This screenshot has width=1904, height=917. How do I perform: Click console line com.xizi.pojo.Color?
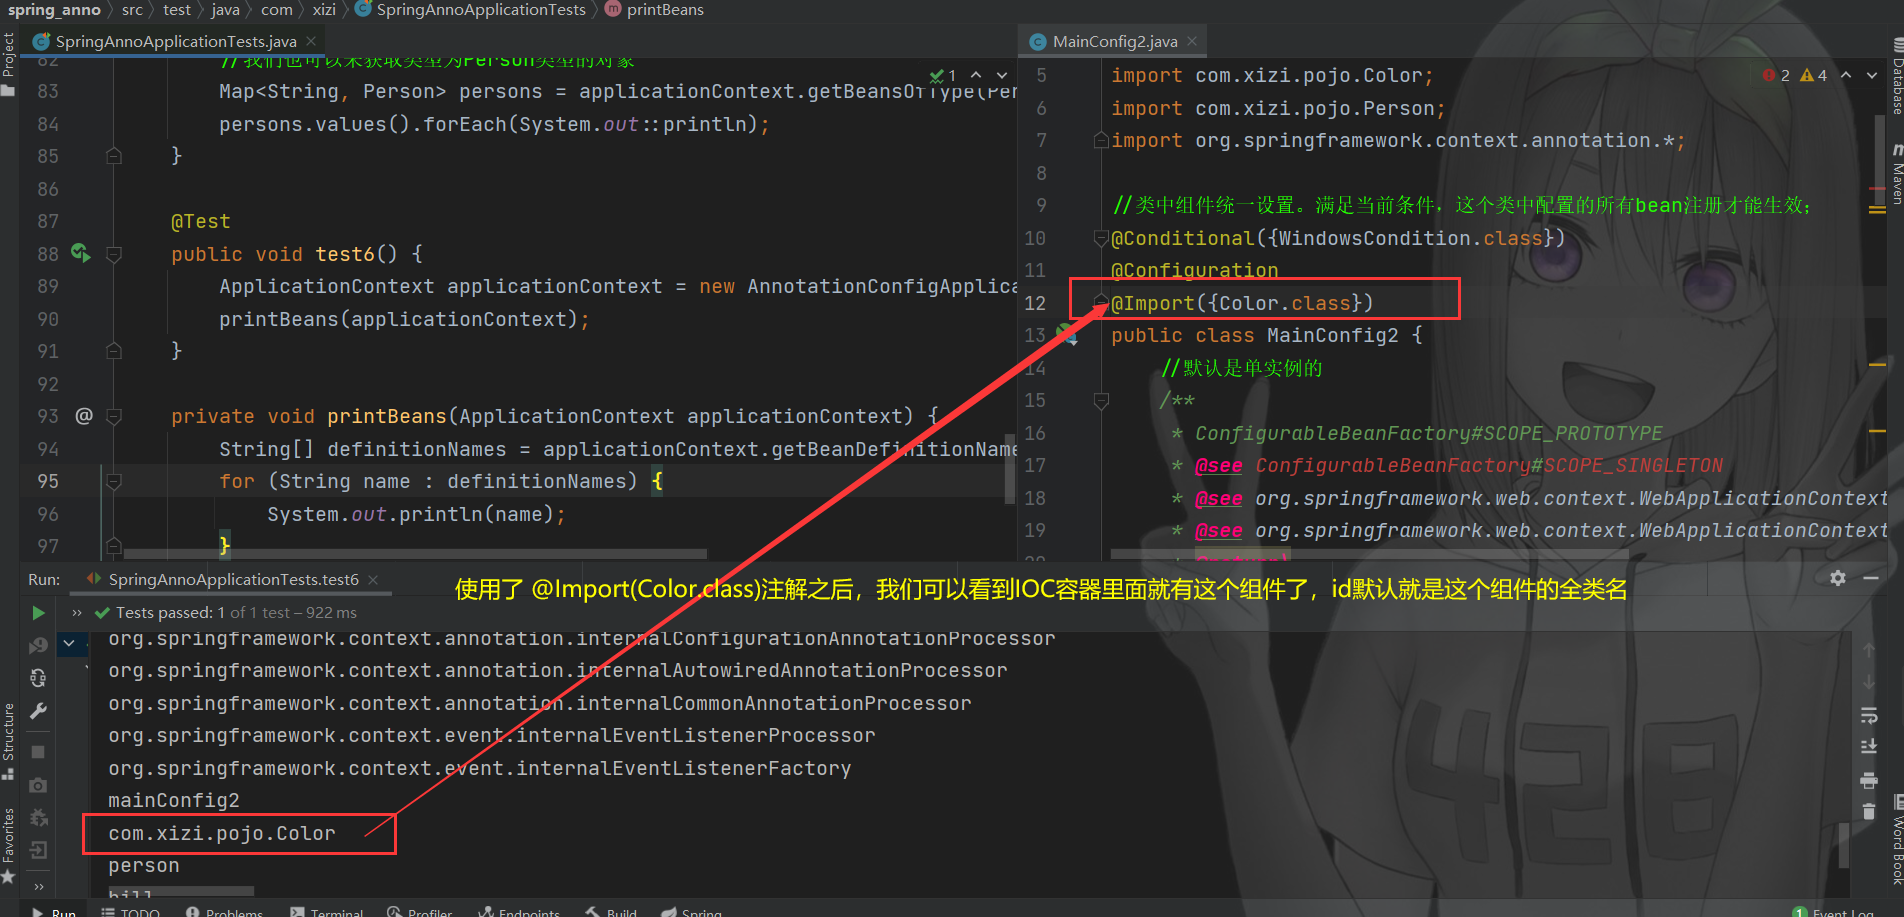[222, 833]
